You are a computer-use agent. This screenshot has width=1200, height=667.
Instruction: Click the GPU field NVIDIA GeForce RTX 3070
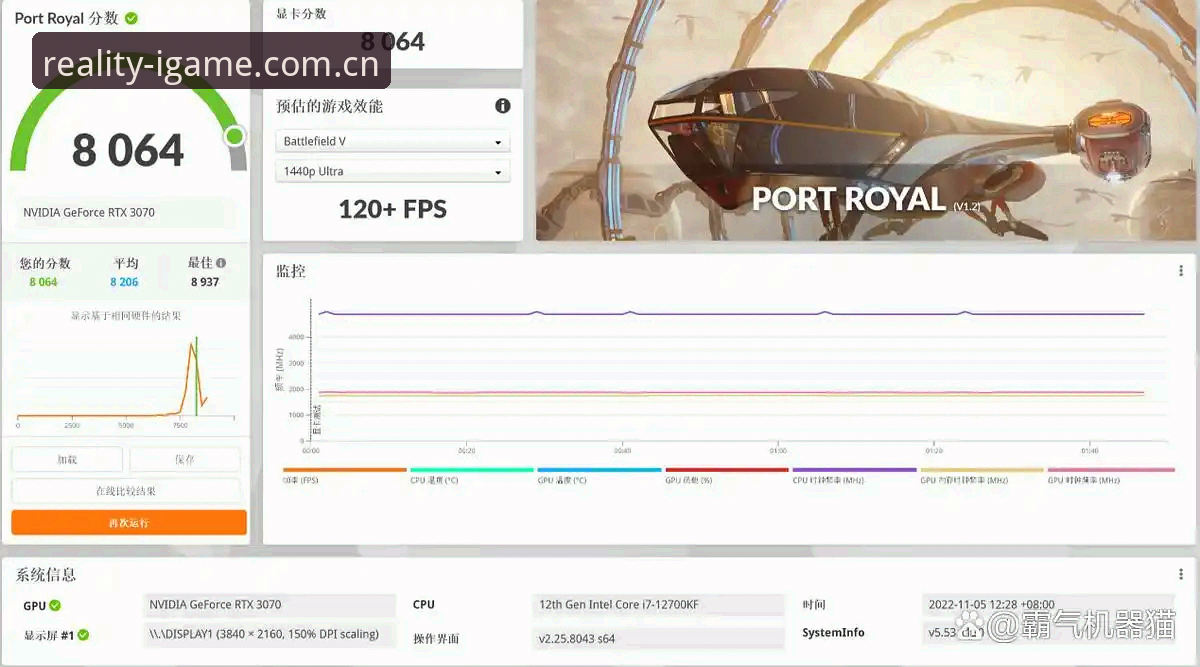tap(270, 605)
